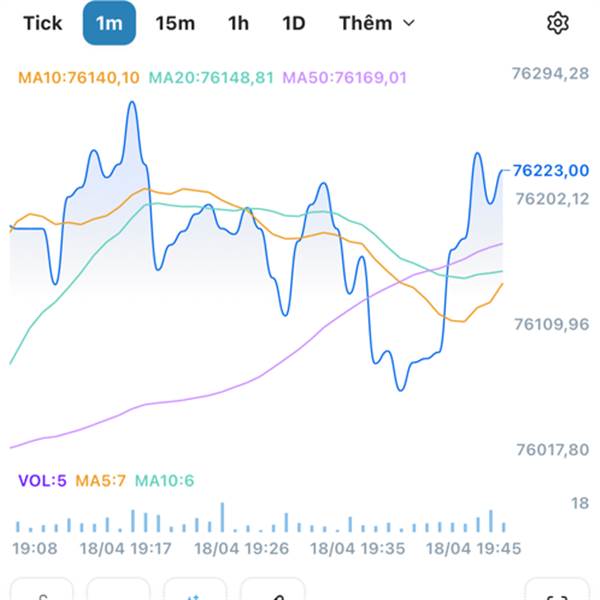This screenshot has width=600, height=600.
Task: Click the 18/04 19:35 time axis label
Action: coord(357,549)
